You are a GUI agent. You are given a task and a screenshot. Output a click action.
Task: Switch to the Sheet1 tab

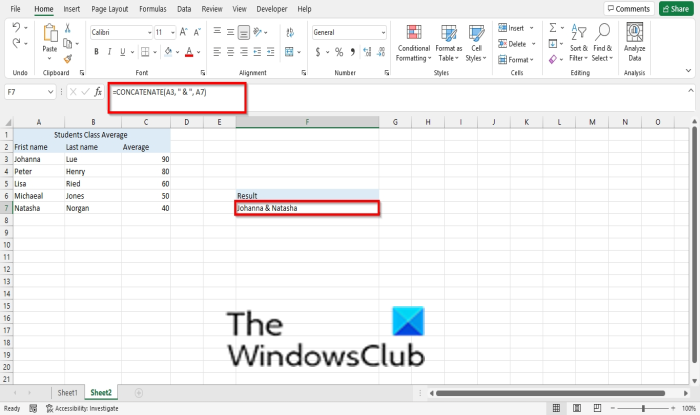coord(67,393)
